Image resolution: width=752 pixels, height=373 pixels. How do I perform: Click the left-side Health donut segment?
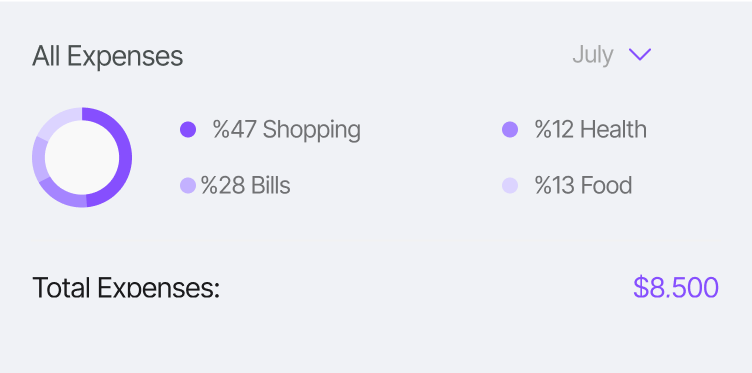point(39,159)
